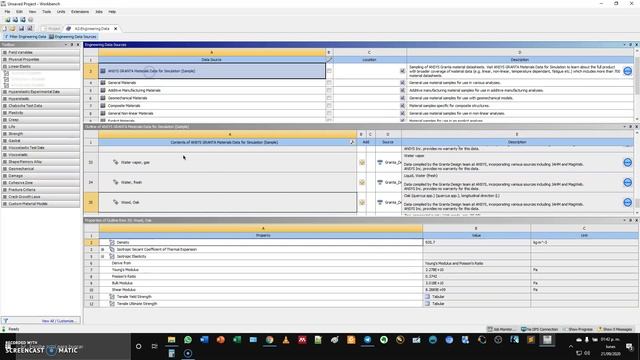Tick column B checkbox for Geomechanical Materials
Screen dimensions: 640x360
(329, 98)
